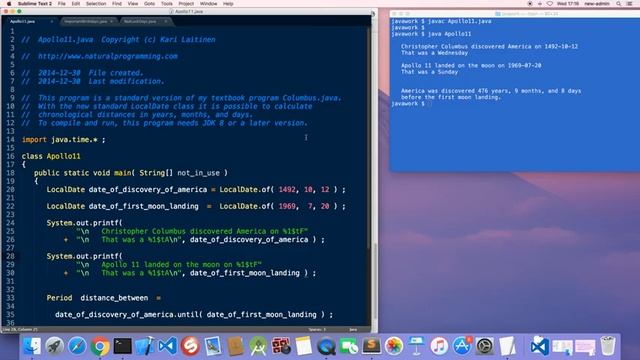640x360 pixels.
Task: Close the third editor tab
Action: [x=166, y=21]
